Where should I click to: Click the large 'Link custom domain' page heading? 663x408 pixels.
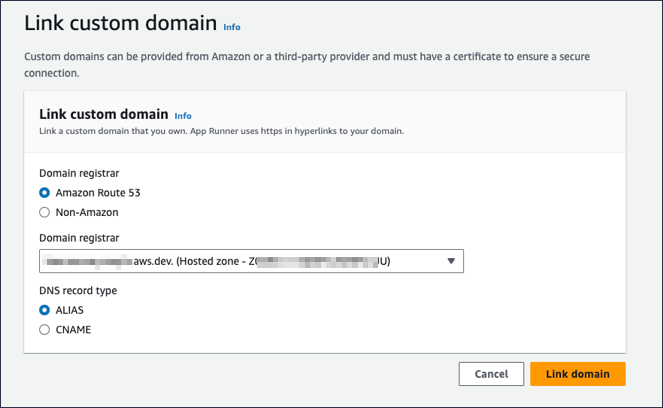pos(120,23)
